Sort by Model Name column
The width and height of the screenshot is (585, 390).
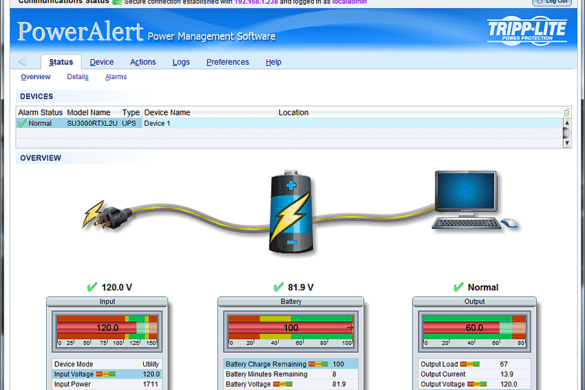coord(93,112)
